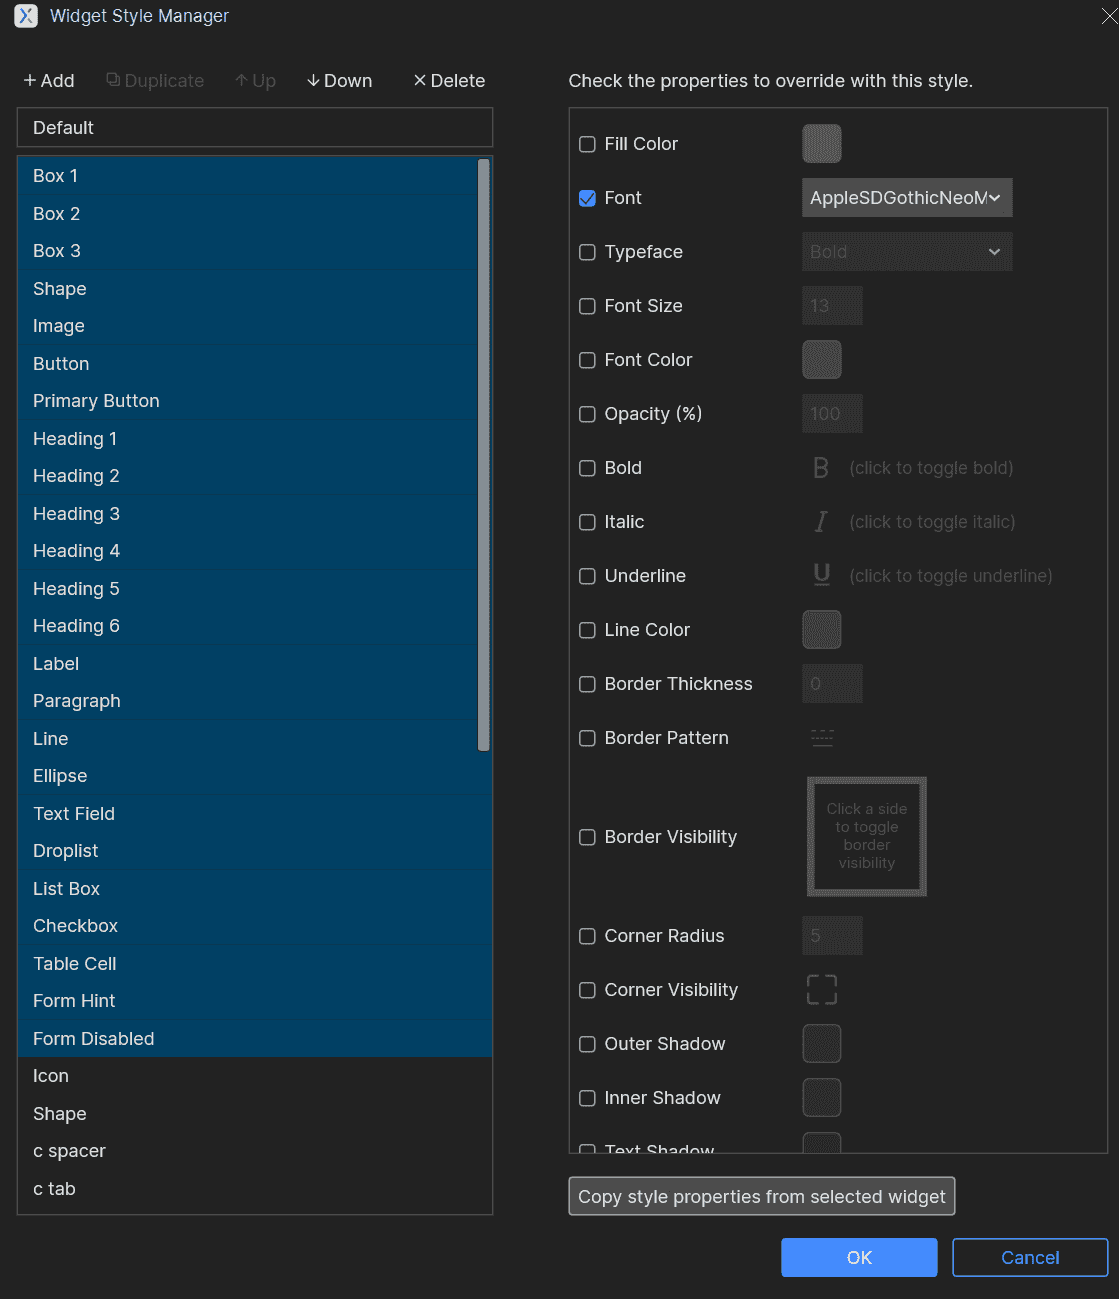This screenshot has width=1119, height=1299.
Task: Enable the Opacity (%) checkbox
Action: pyautogui.click(x=588, y=414)
